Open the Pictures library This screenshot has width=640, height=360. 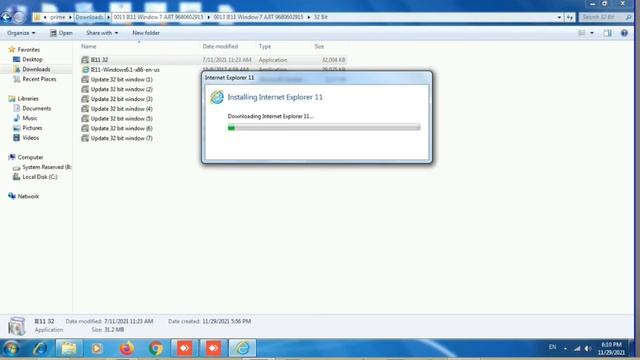coord(32,128)
